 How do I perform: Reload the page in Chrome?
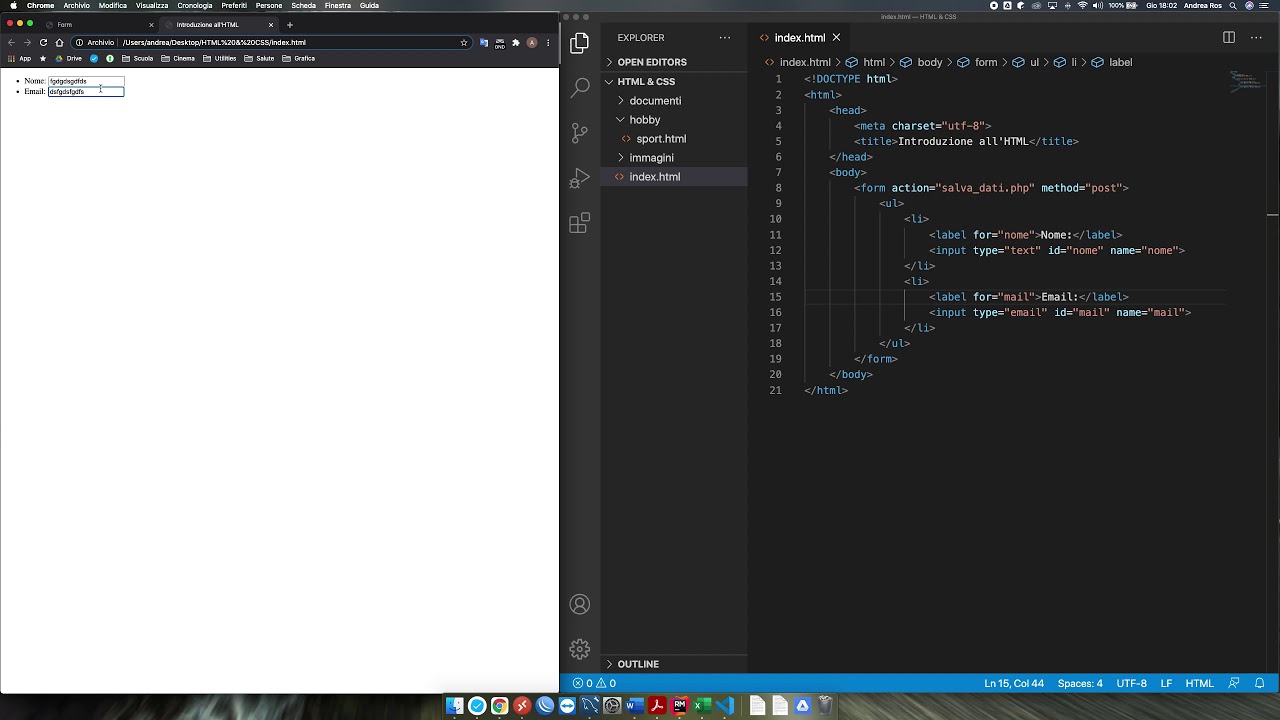tap(43, 42)
